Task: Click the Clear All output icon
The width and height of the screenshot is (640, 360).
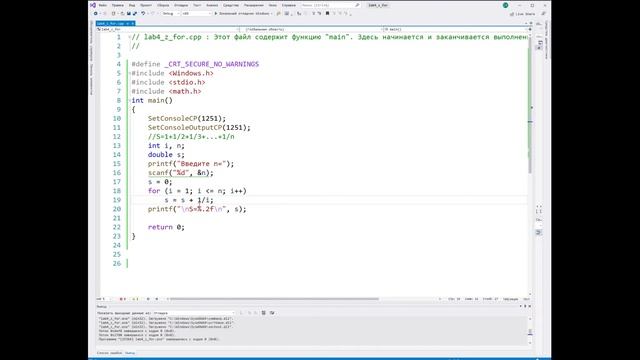Action: 264,313
